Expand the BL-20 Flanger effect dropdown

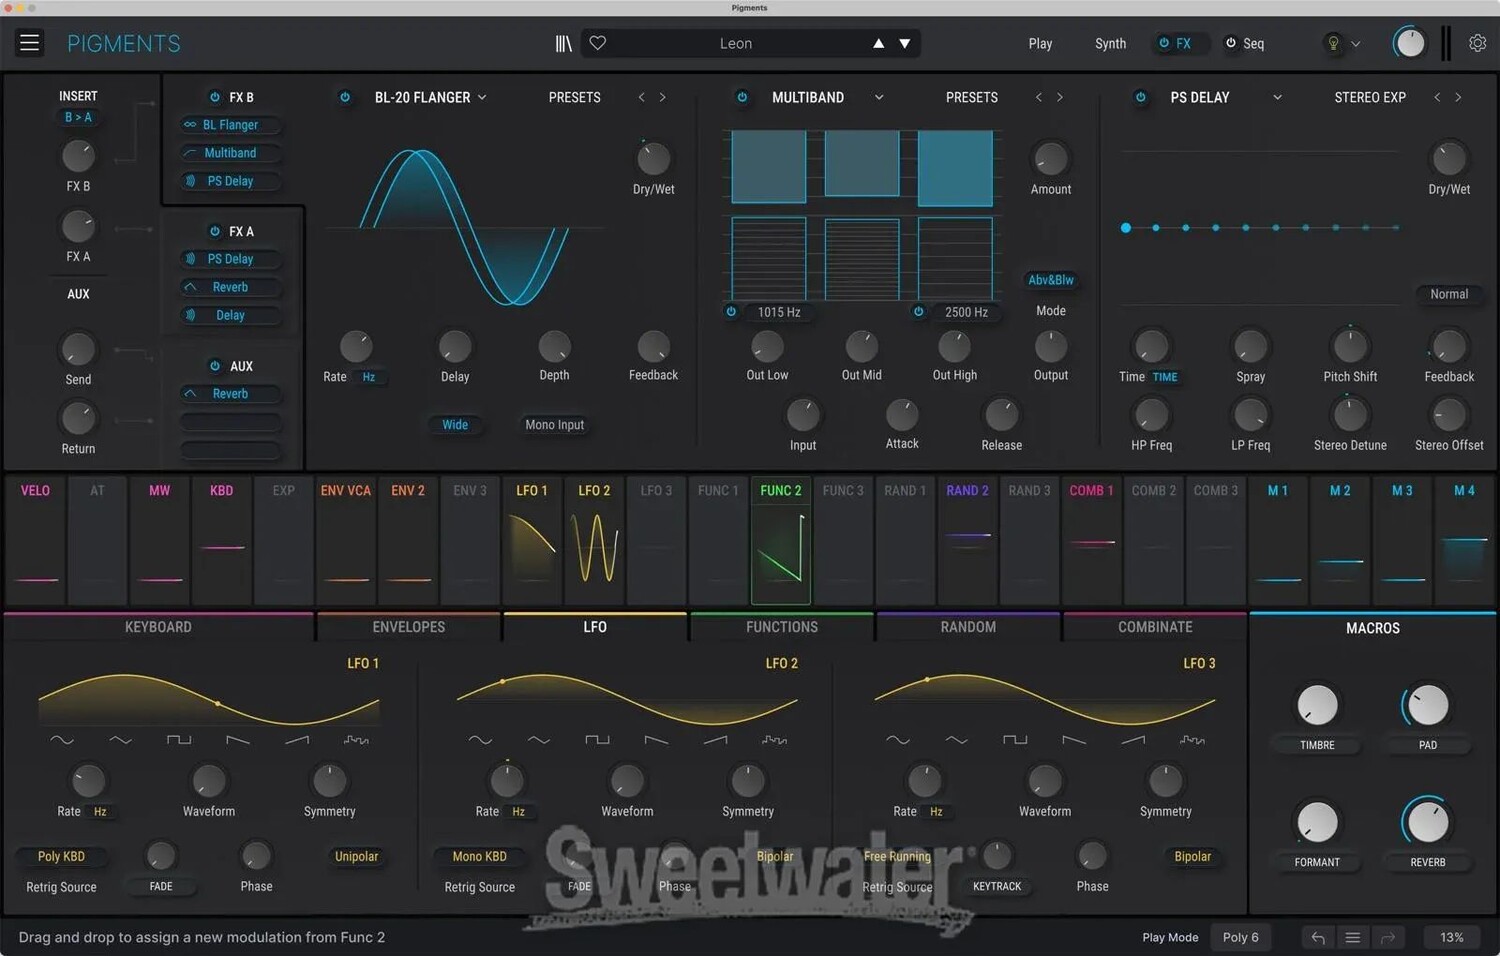(482, 97)
